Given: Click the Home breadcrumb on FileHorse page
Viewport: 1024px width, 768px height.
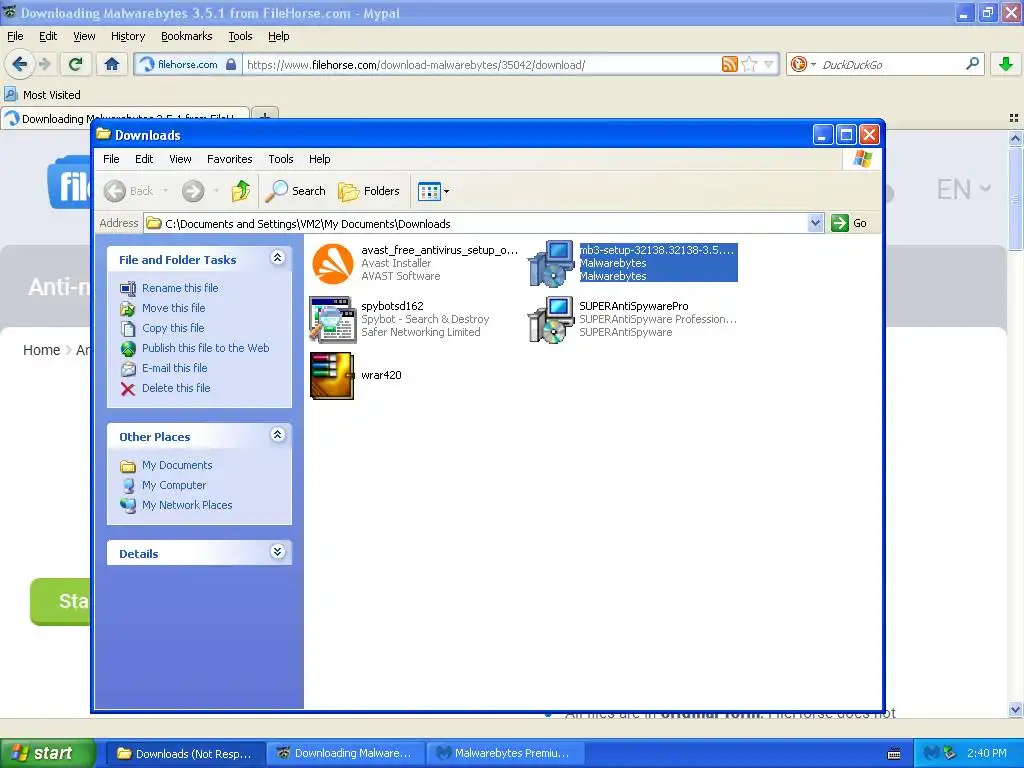Looking at the screenshot, I should click(41, 350).
